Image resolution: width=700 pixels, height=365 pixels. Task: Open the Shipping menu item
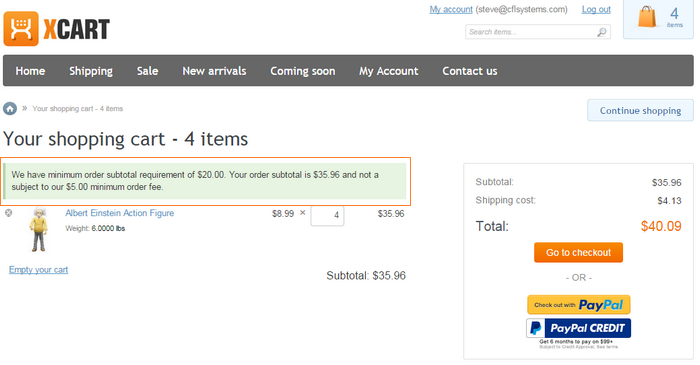[91, 71]
